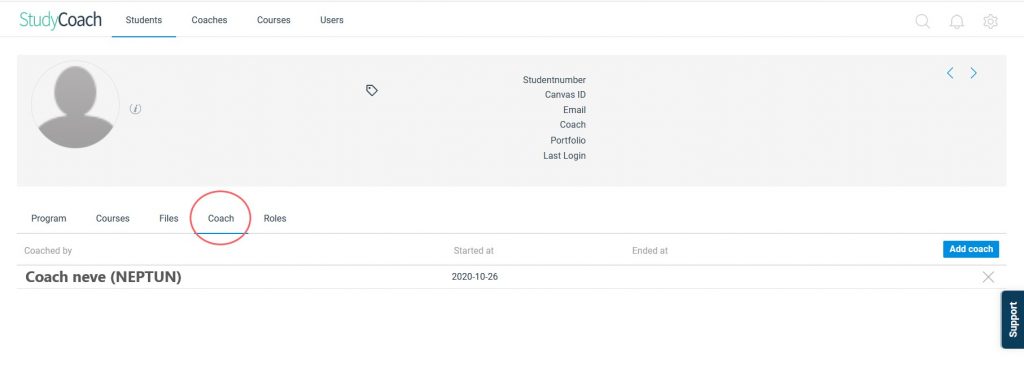Open the Support side tab
This screenshot has height=377, width=1024.
point(1013,320)
